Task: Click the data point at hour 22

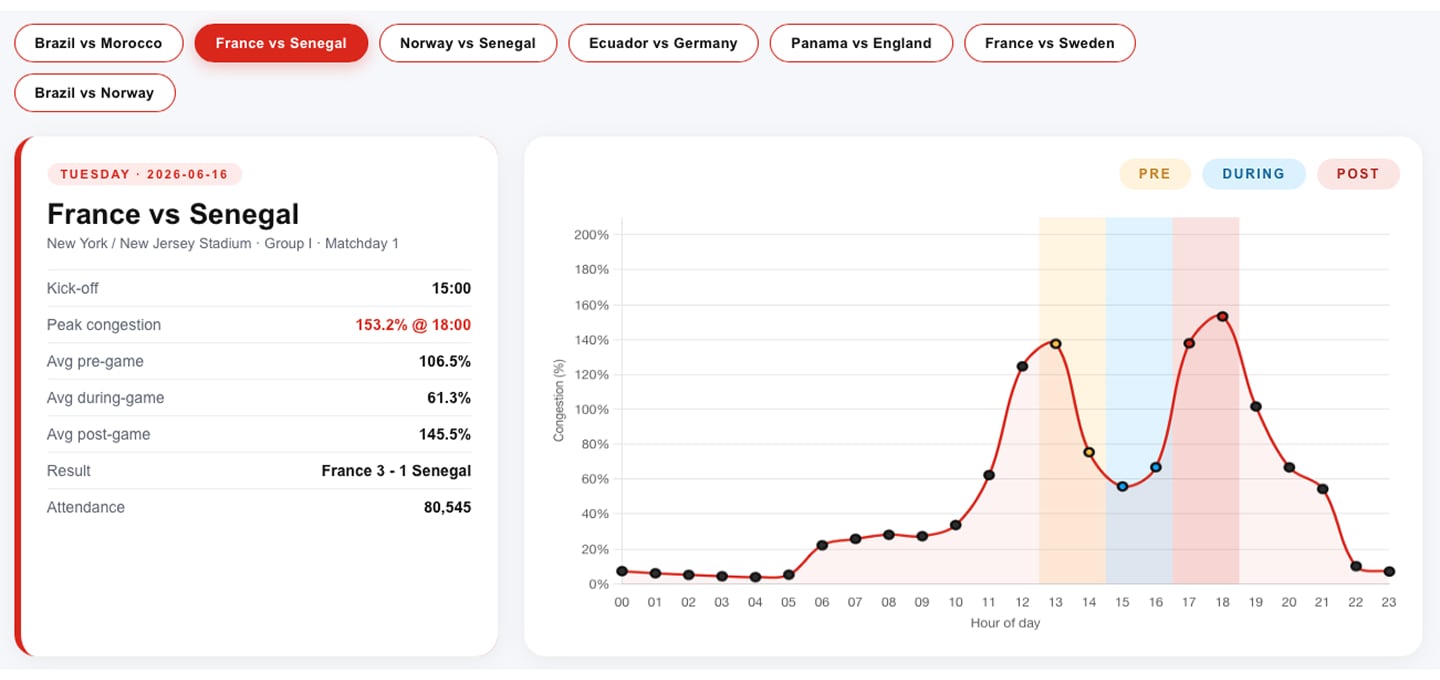Action: point(1356,566)
